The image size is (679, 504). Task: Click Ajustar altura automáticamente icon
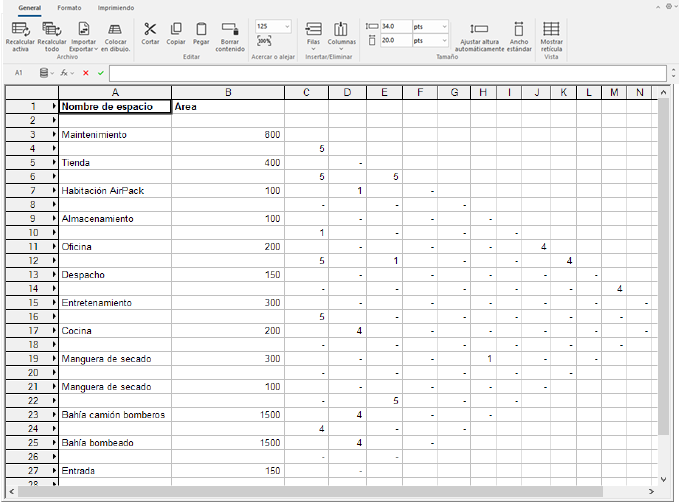tap(479, 30)
